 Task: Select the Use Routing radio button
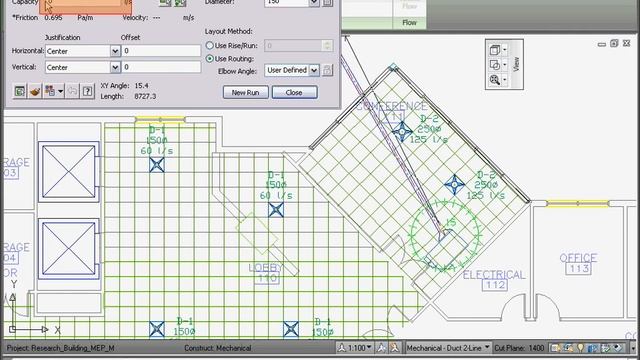point(209,58)
